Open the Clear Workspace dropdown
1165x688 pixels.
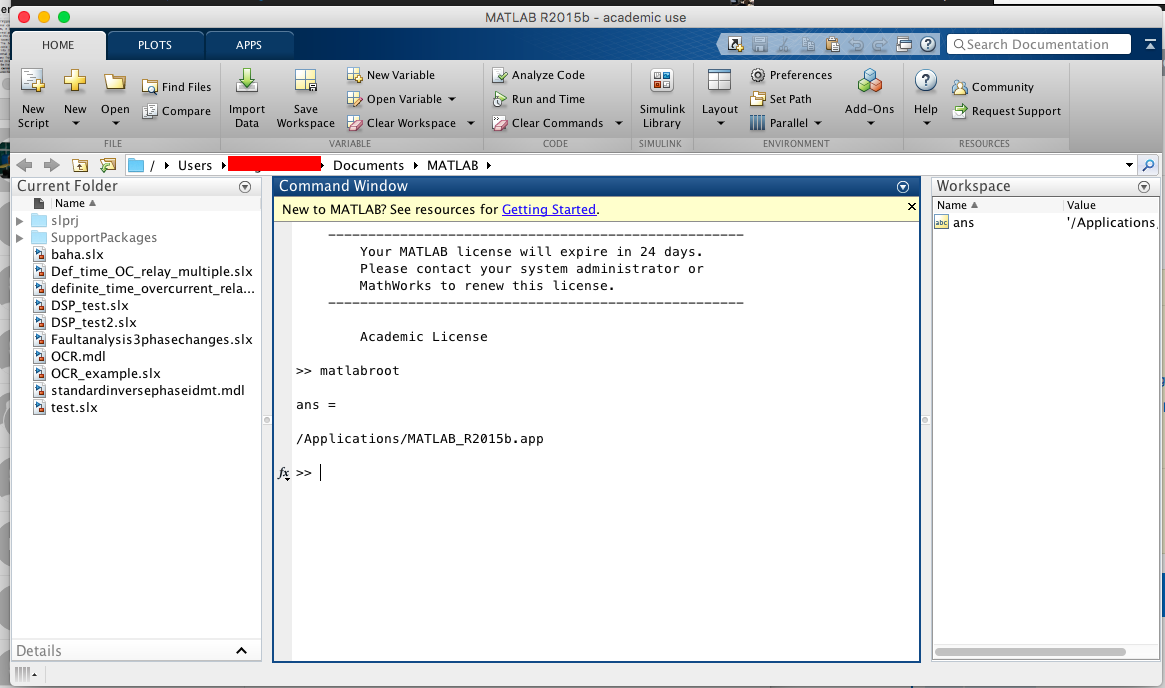pyautogui.click(x=470, y=122)
